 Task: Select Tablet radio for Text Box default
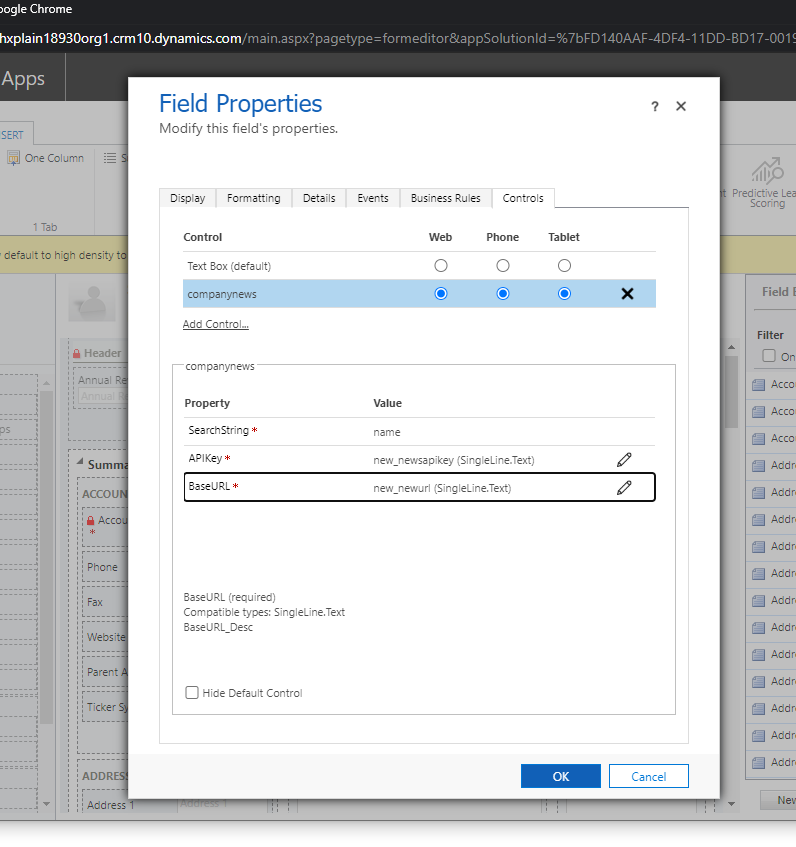564,266
